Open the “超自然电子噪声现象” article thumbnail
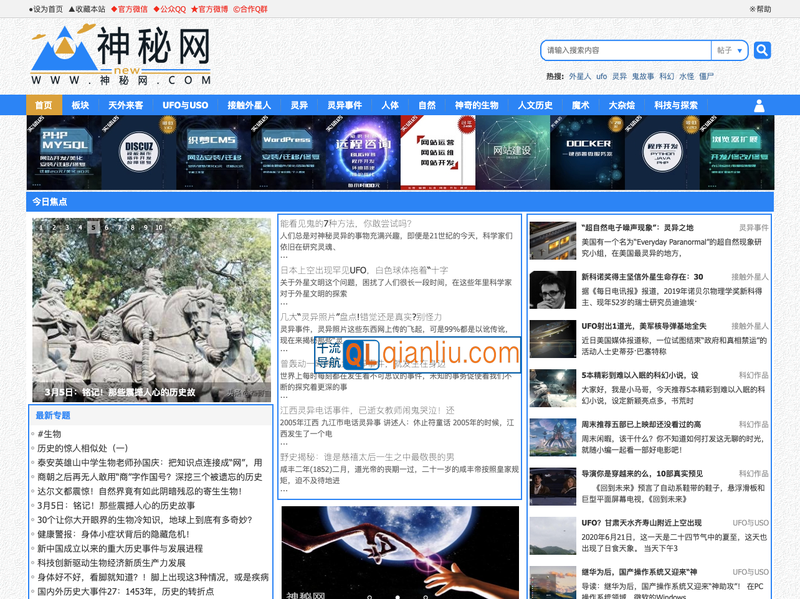Screen dimensions: 800x599 pos(552,240)
